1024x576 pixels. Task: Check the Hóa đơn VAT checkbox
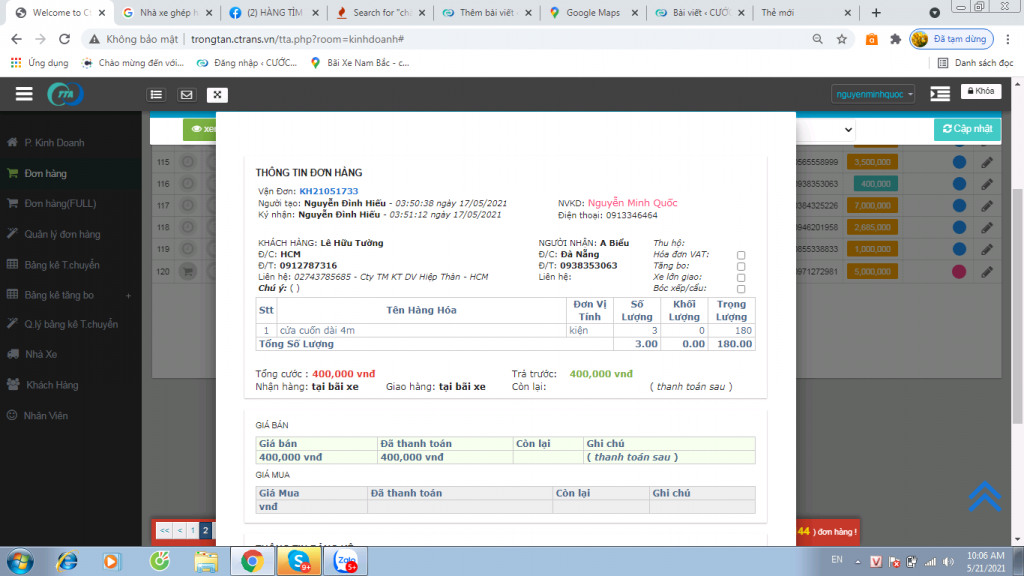tap(741, 255)
